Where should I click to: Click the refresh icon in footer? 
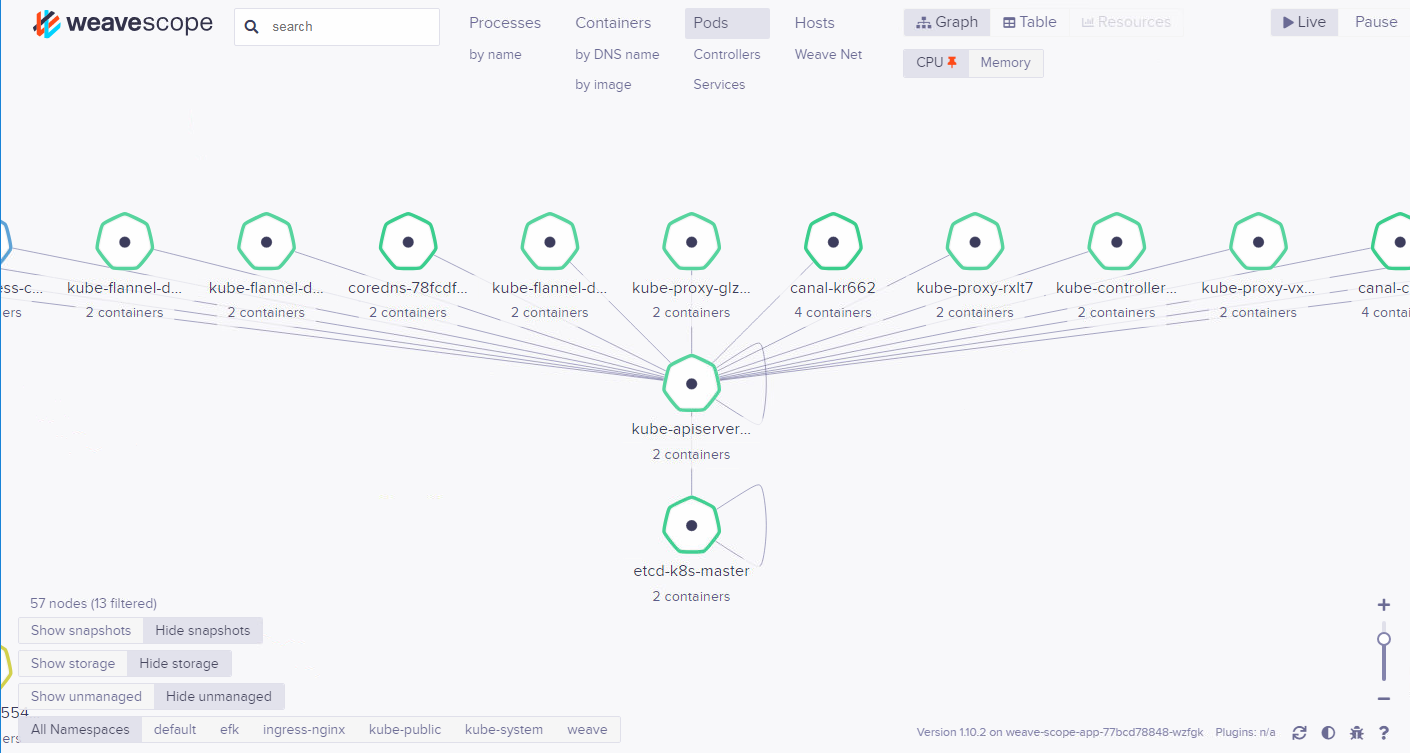pyautogui.click(x=1299, y=732)
